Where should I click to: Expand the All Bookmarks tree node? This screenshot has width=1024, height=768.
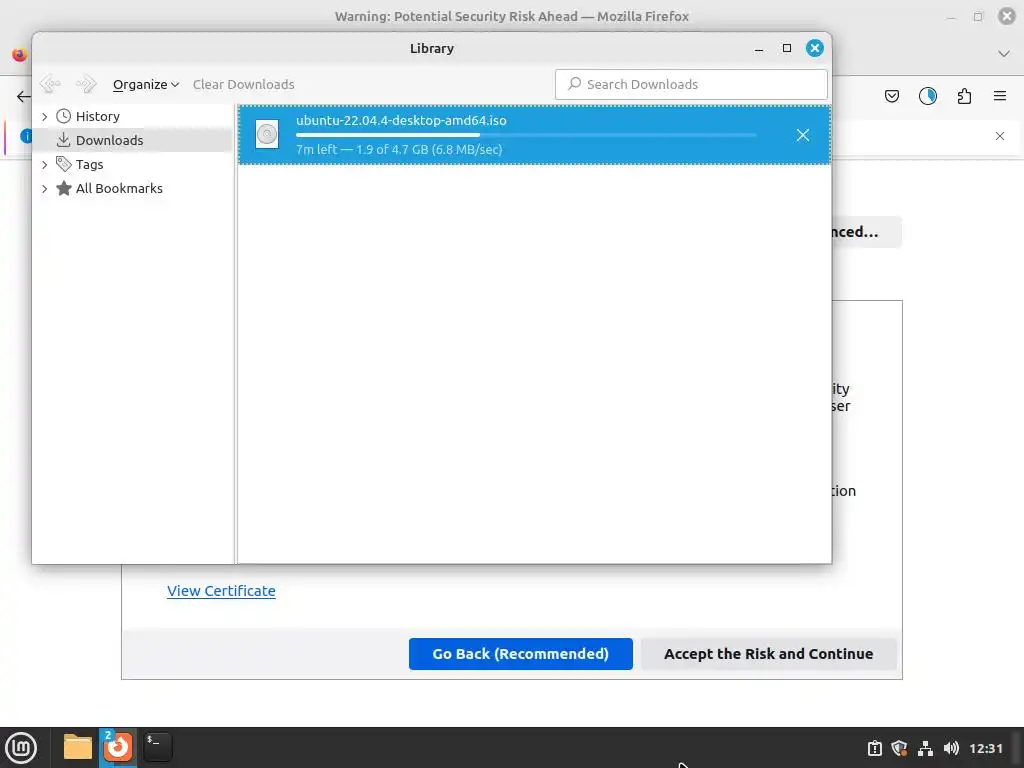click(x=44, y=189)
